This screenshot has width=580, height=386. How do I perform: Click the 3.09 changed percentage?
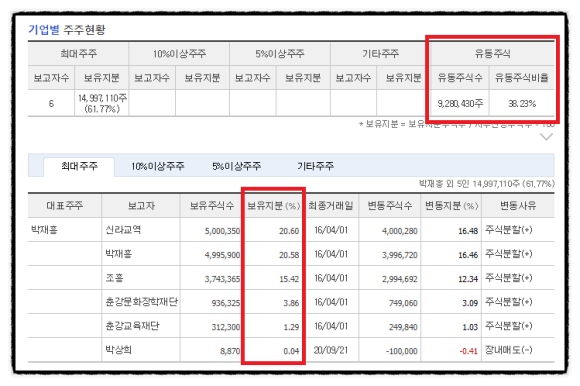pos(470,303)
